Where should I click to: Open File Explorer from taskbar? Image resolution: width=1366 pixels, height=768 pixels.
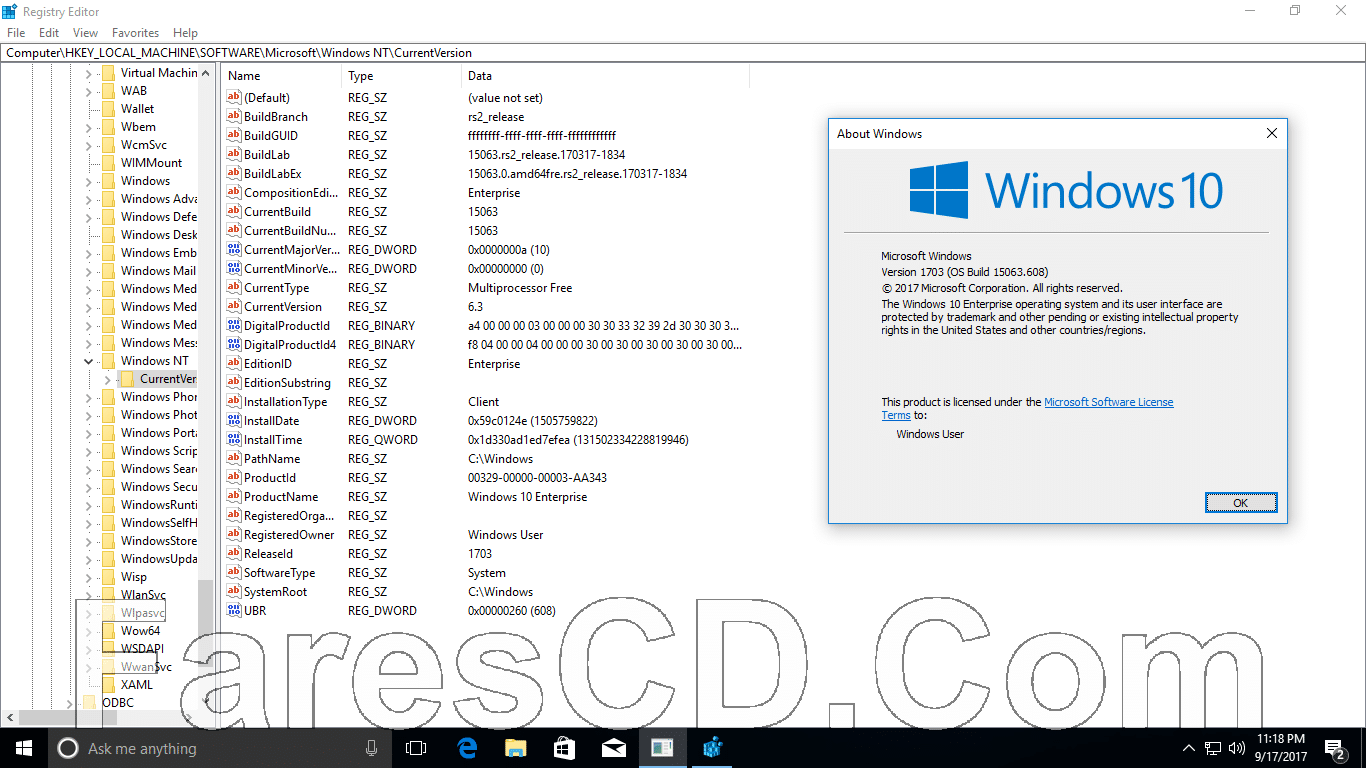(x=515, y=748)
